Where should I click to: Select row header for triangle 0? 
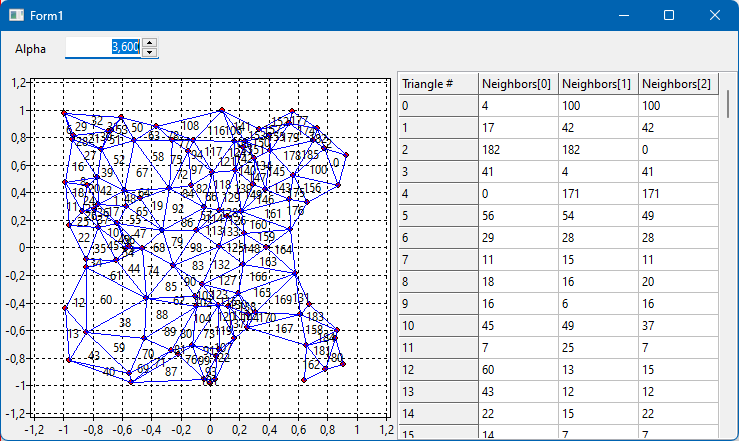(438, 106)
